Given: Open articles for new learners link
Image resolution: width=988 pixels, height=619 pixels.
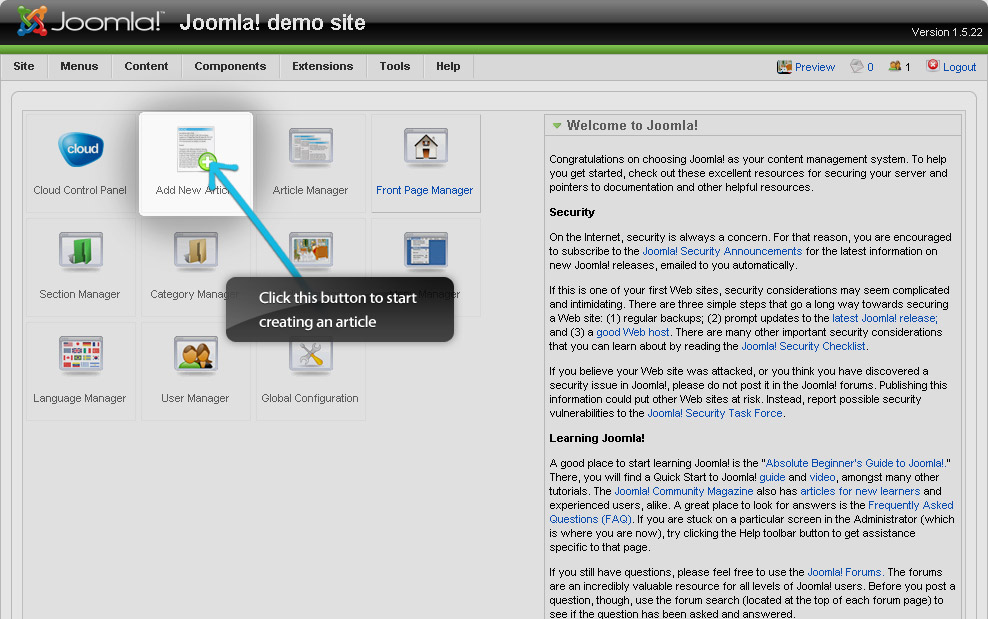Looking at the screenshot, I should point(860,490).
